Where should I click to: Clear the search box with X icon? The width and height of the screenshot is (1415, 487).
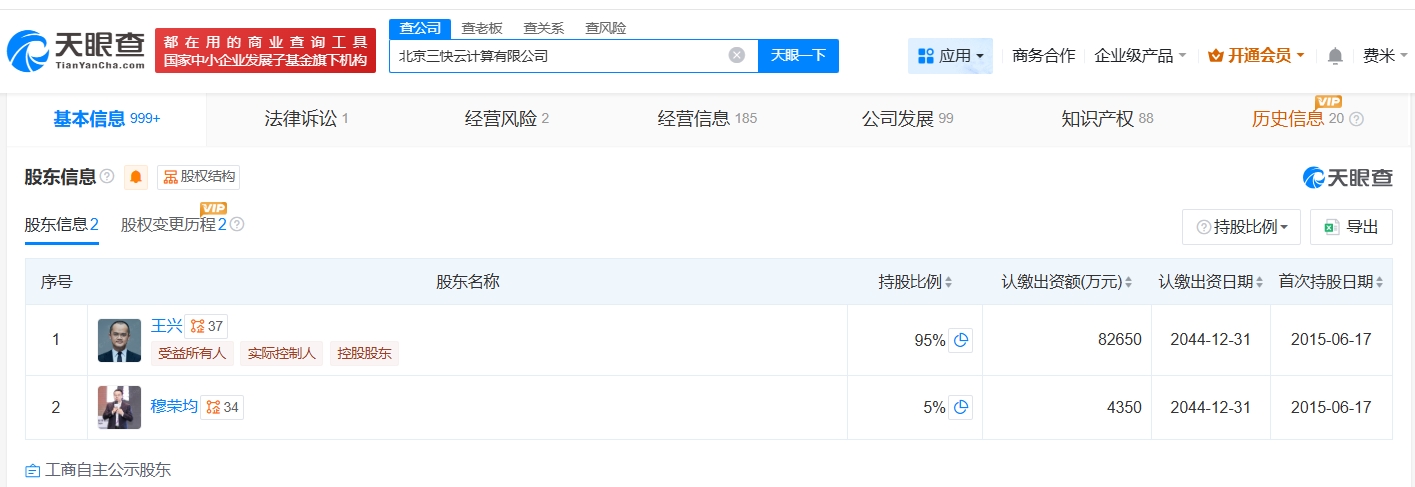click(737, 55)
